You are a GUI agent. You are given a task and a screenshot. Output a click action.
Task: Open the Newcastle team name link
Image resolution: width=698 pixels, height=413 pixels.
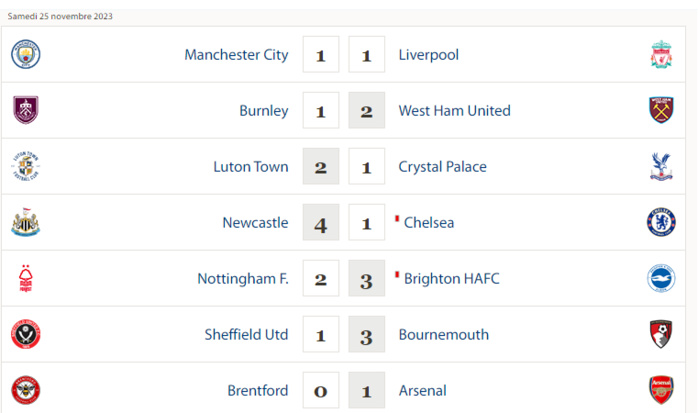coord(255,223)
